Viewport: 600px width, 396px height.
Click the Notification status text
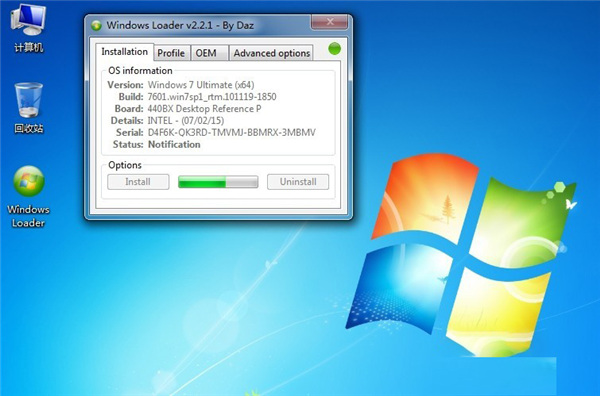click(x=174, y=145)
